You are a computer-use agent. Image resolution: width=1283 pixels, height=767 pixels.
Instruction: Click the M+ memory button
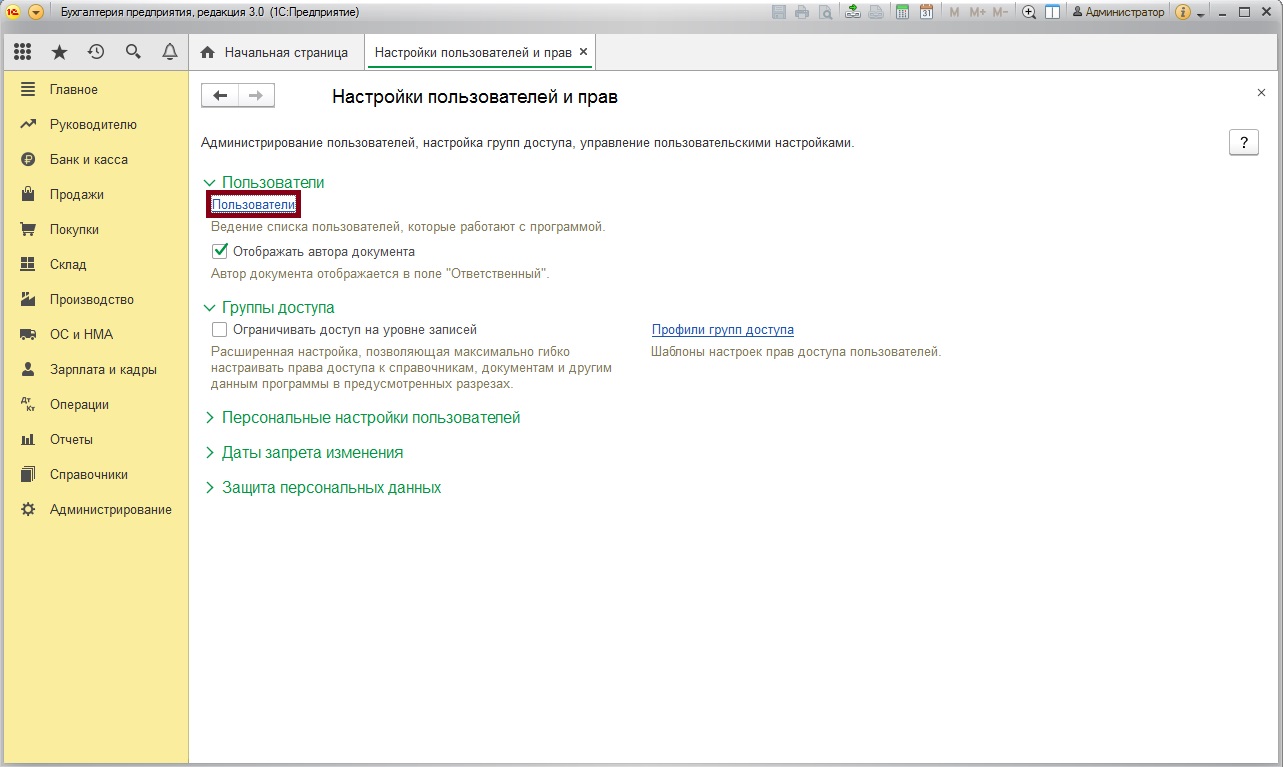click(x=976, y=12)
